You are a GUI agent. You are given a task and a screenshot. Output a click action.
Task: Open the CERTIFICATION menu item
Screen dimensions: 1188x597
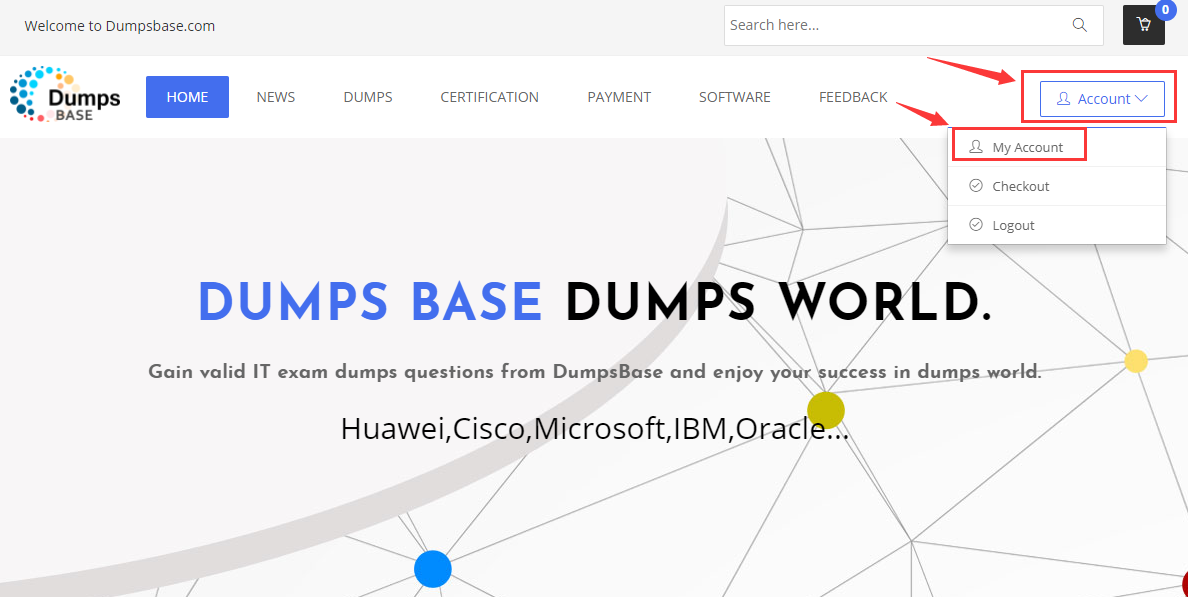[489, 97]
